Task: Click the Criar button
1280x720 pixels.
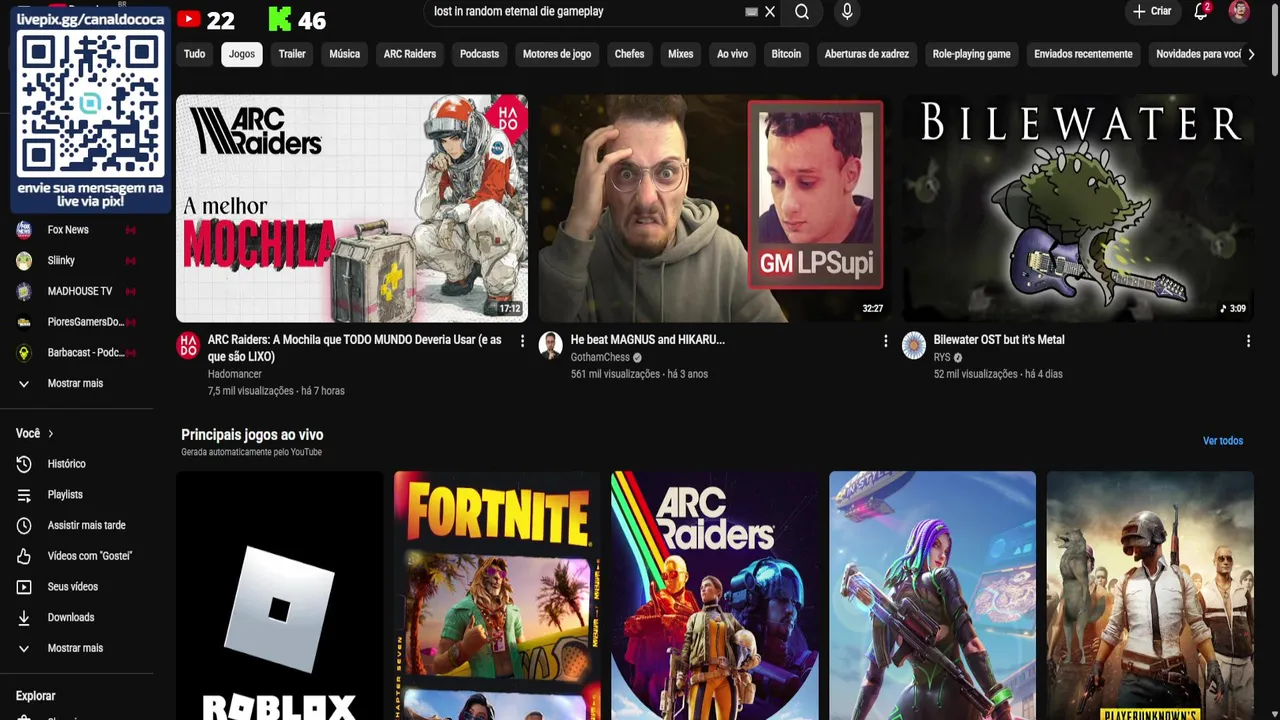Action: 1151,12
